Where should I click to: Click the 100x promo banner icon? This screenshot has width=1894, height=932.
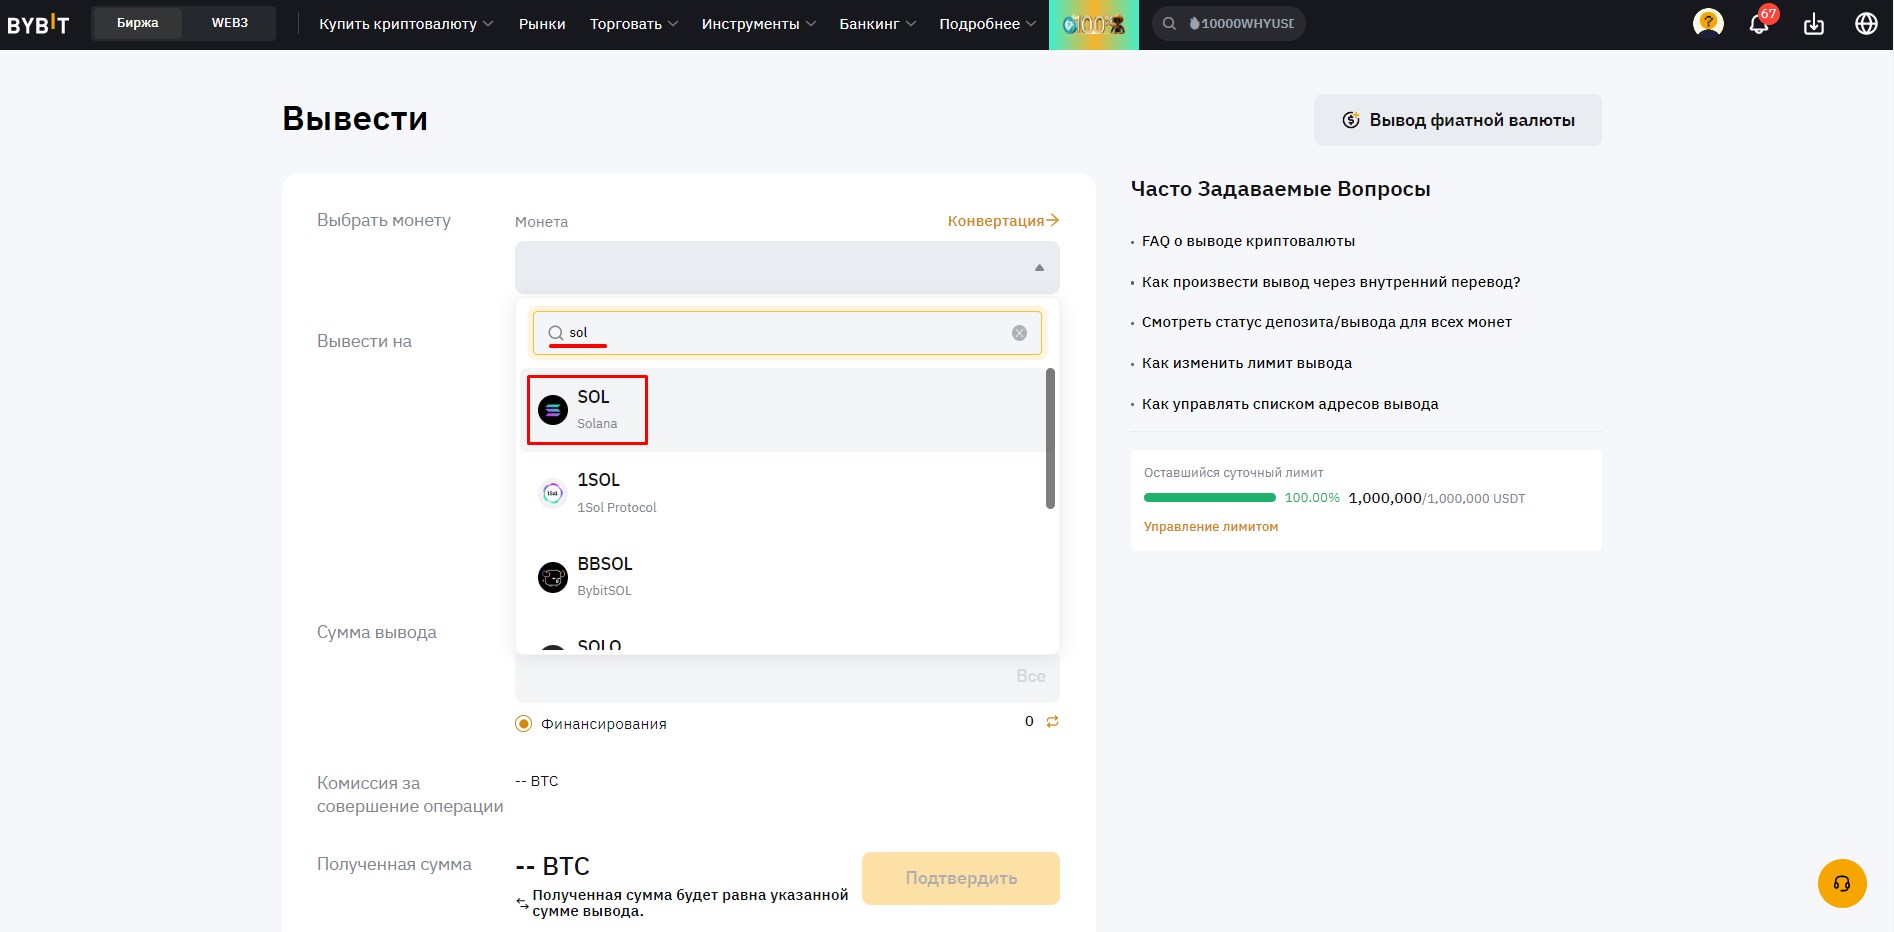coord(1093,24)
